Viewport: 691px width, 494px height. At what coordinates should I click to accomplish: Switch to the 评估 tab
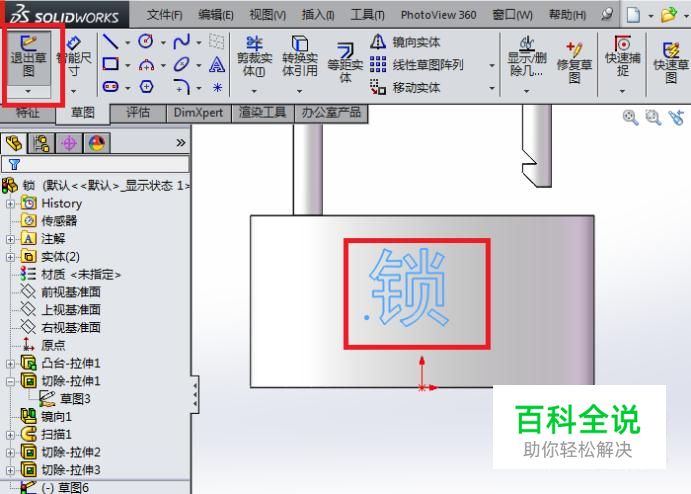click(x=138, y=113)
